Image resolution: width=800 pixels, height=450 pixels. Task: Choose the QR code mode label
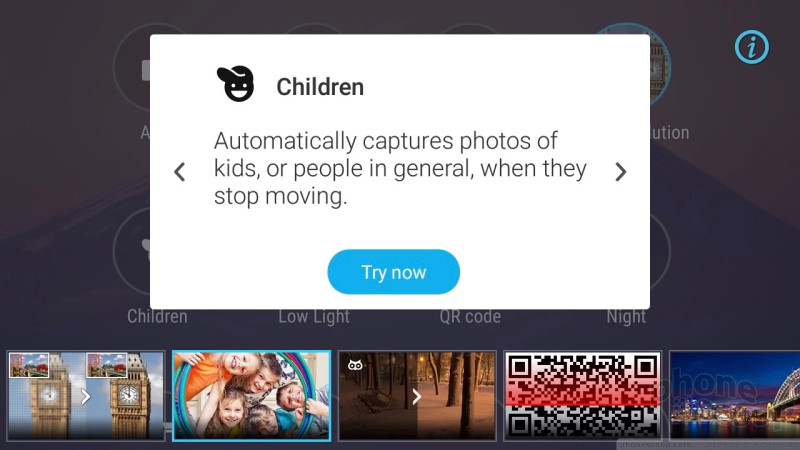pos(470,317)
